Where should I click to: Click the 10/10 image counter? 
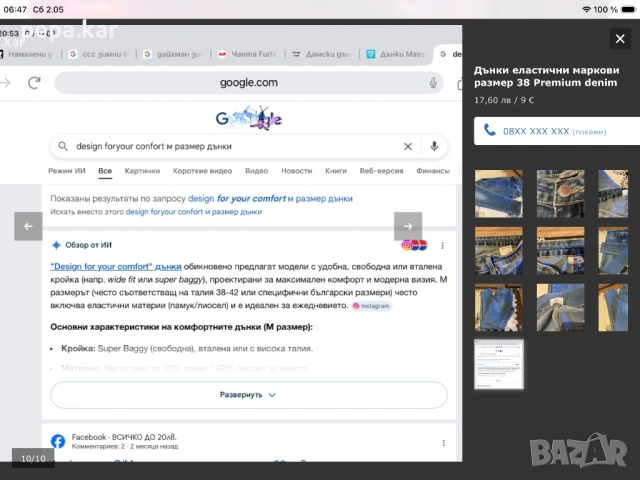tap(33, 458)
